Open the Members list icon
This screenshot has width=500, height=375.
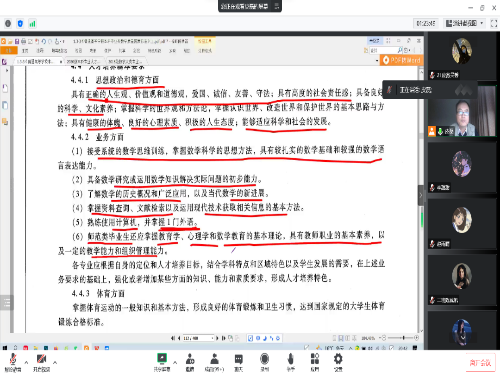click(x=214, y=362)
